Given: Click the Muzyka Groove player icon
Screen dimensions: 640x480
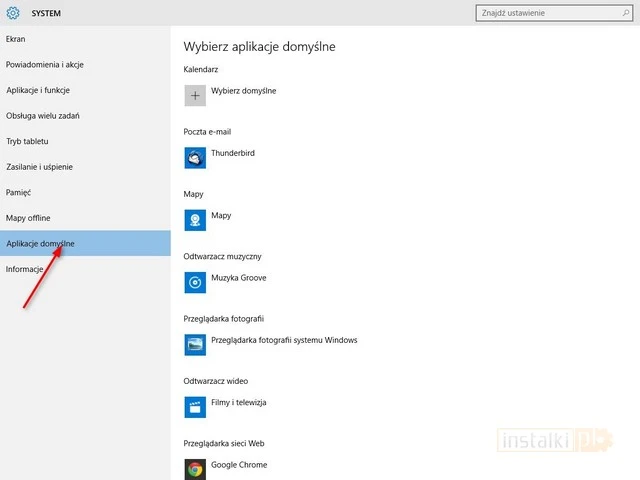Looking at the screenshot, I should click(x=195, y=282).
